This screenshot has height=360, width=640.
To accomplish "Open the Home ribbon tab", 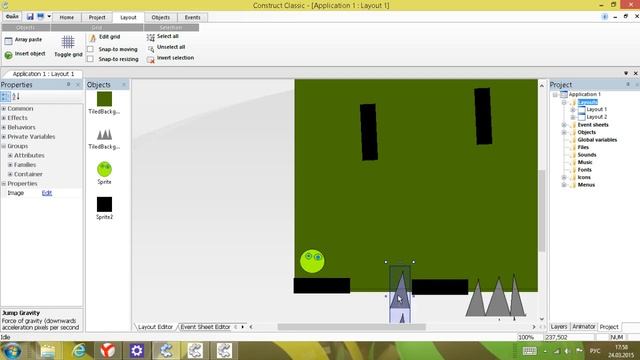I will pyautogui.click(x=67, y=18).
